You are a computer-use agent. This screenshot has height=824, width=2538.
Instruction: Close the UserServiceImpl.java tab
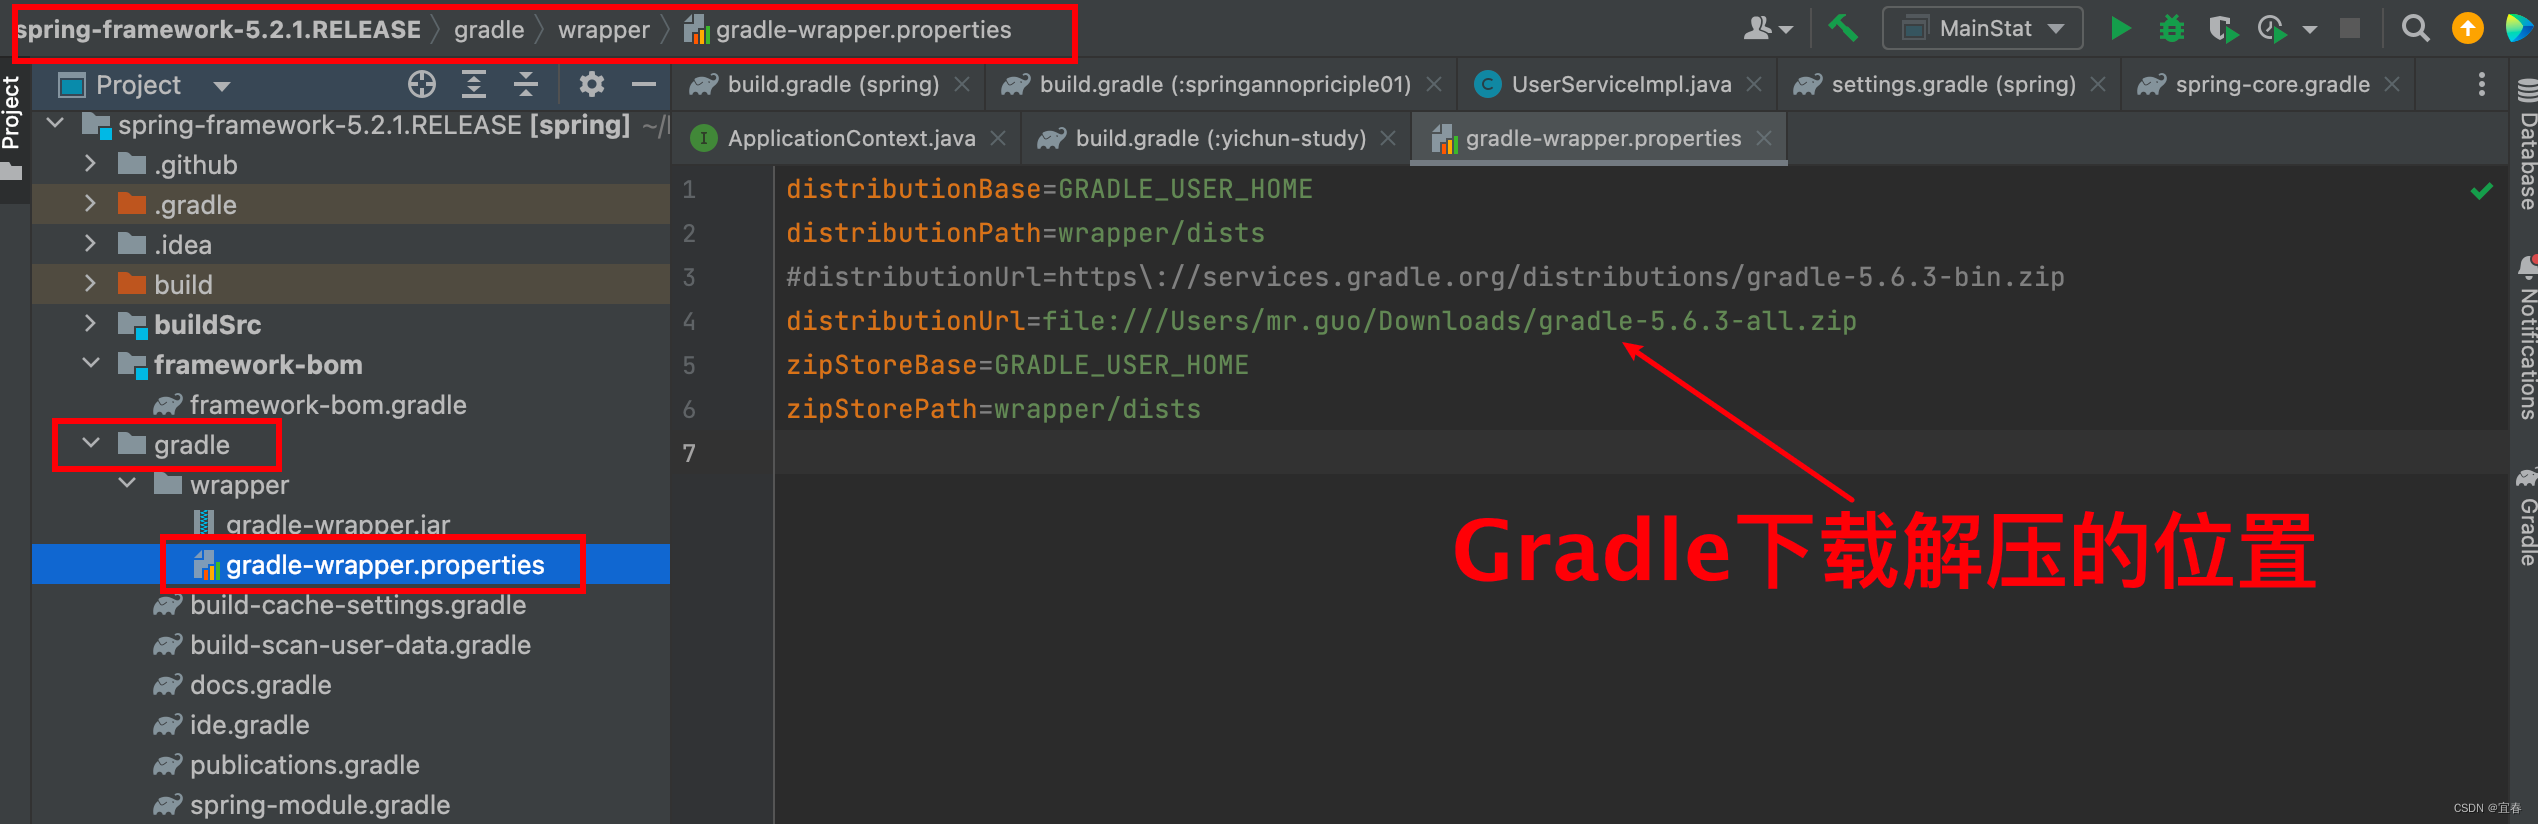click(1754, 85)
